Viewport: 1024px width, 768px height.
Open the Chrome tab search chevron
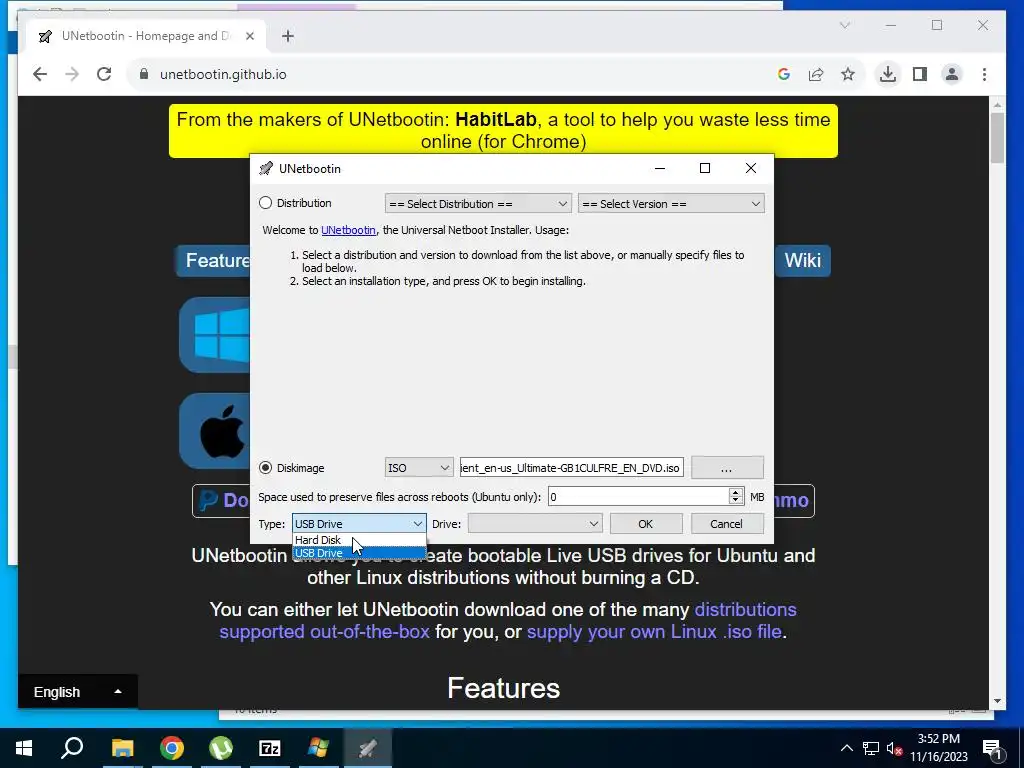tap(844, 25)
